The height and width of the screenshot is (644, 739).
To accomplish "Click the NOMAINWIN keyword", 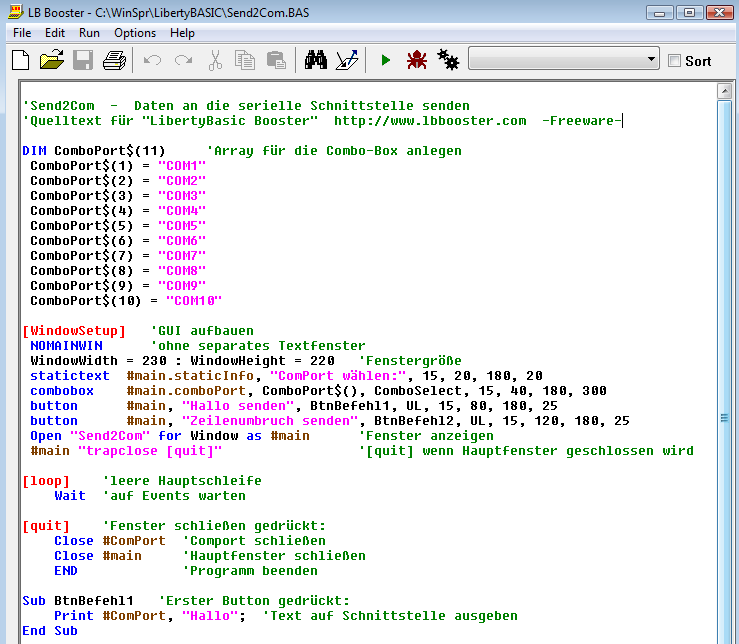I will (66, 346).
